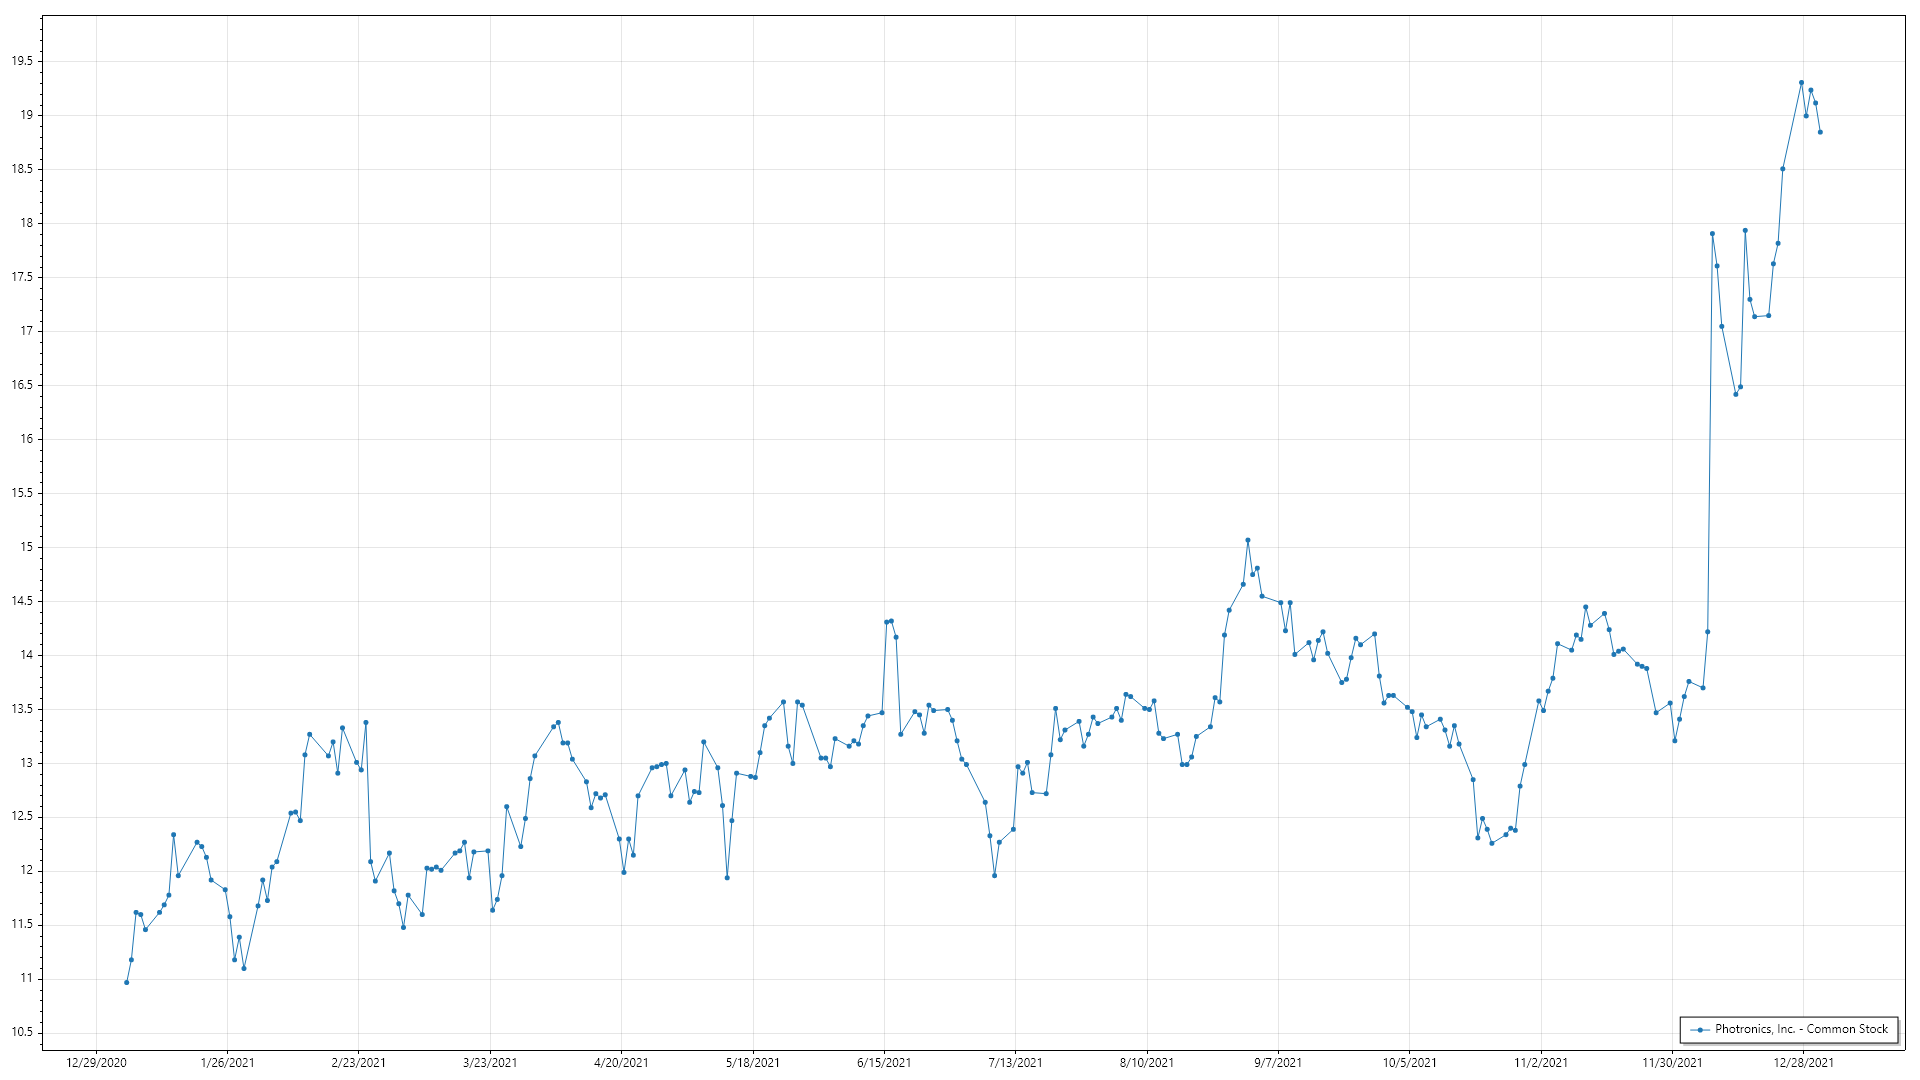1920x1080 pixels.
Task: Click the 9/7/2021 x-axis date label
Action: (1278, 1063)
